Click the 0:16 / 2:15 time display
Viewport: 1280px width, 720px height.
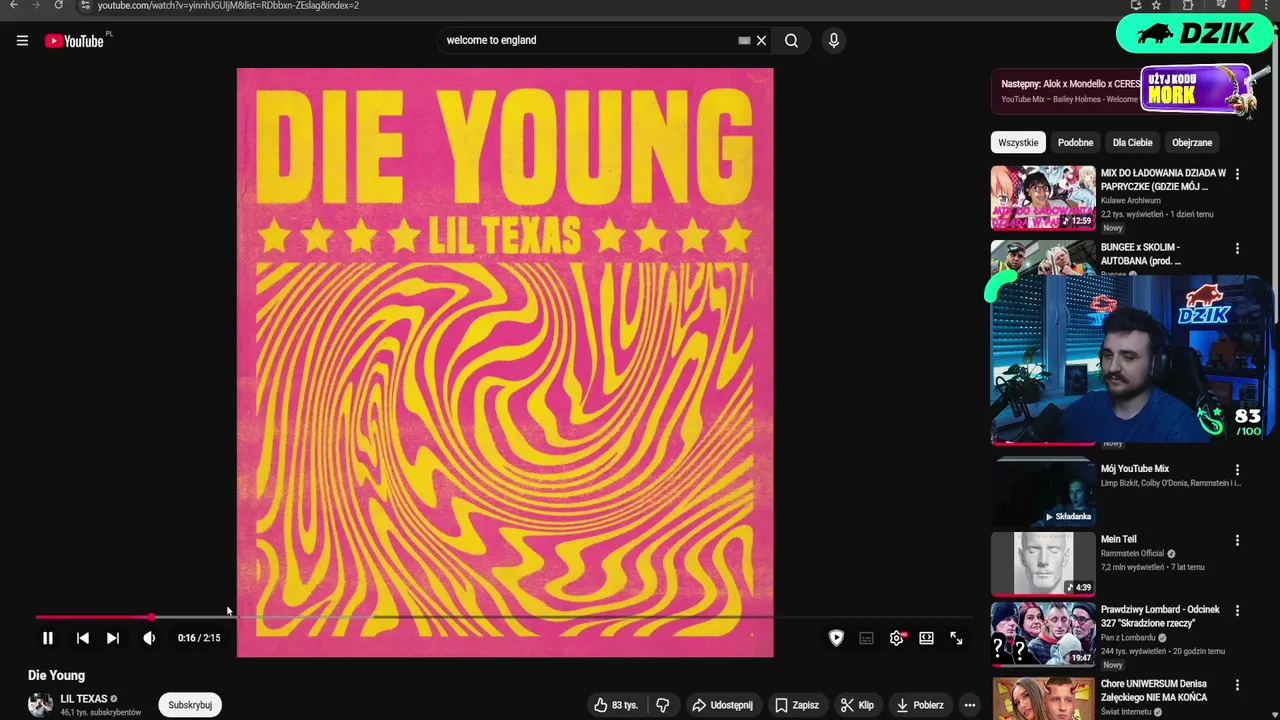click(199, 638)
